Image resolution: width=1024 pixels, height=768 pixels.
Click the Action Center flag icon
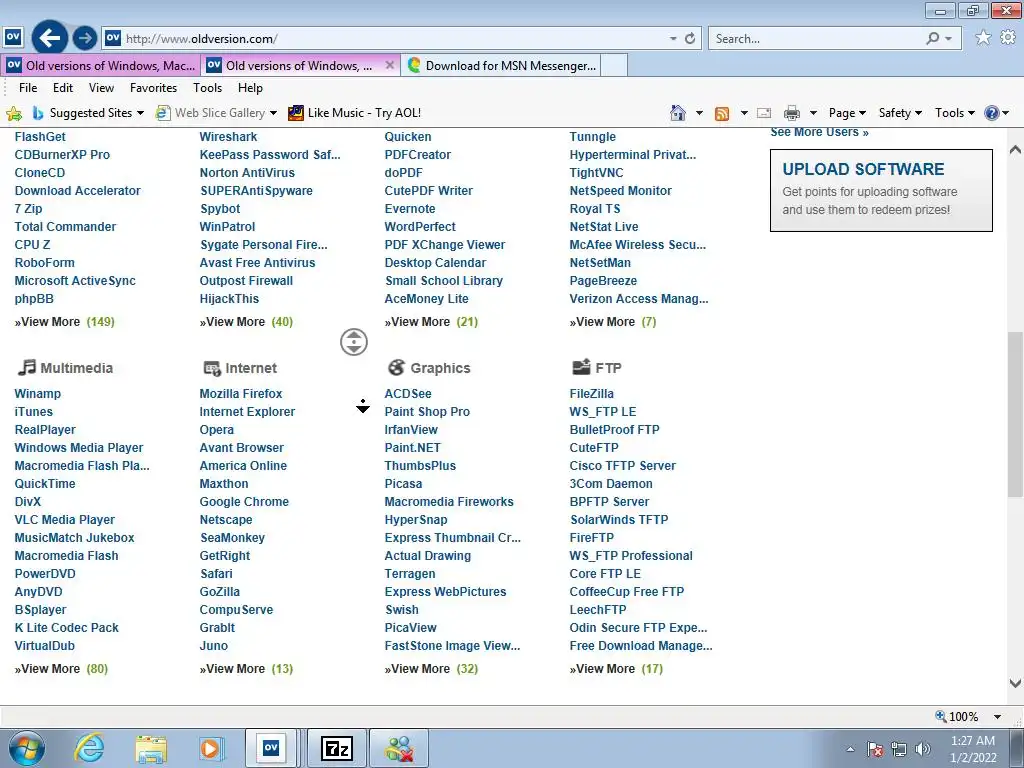[874, 749]
